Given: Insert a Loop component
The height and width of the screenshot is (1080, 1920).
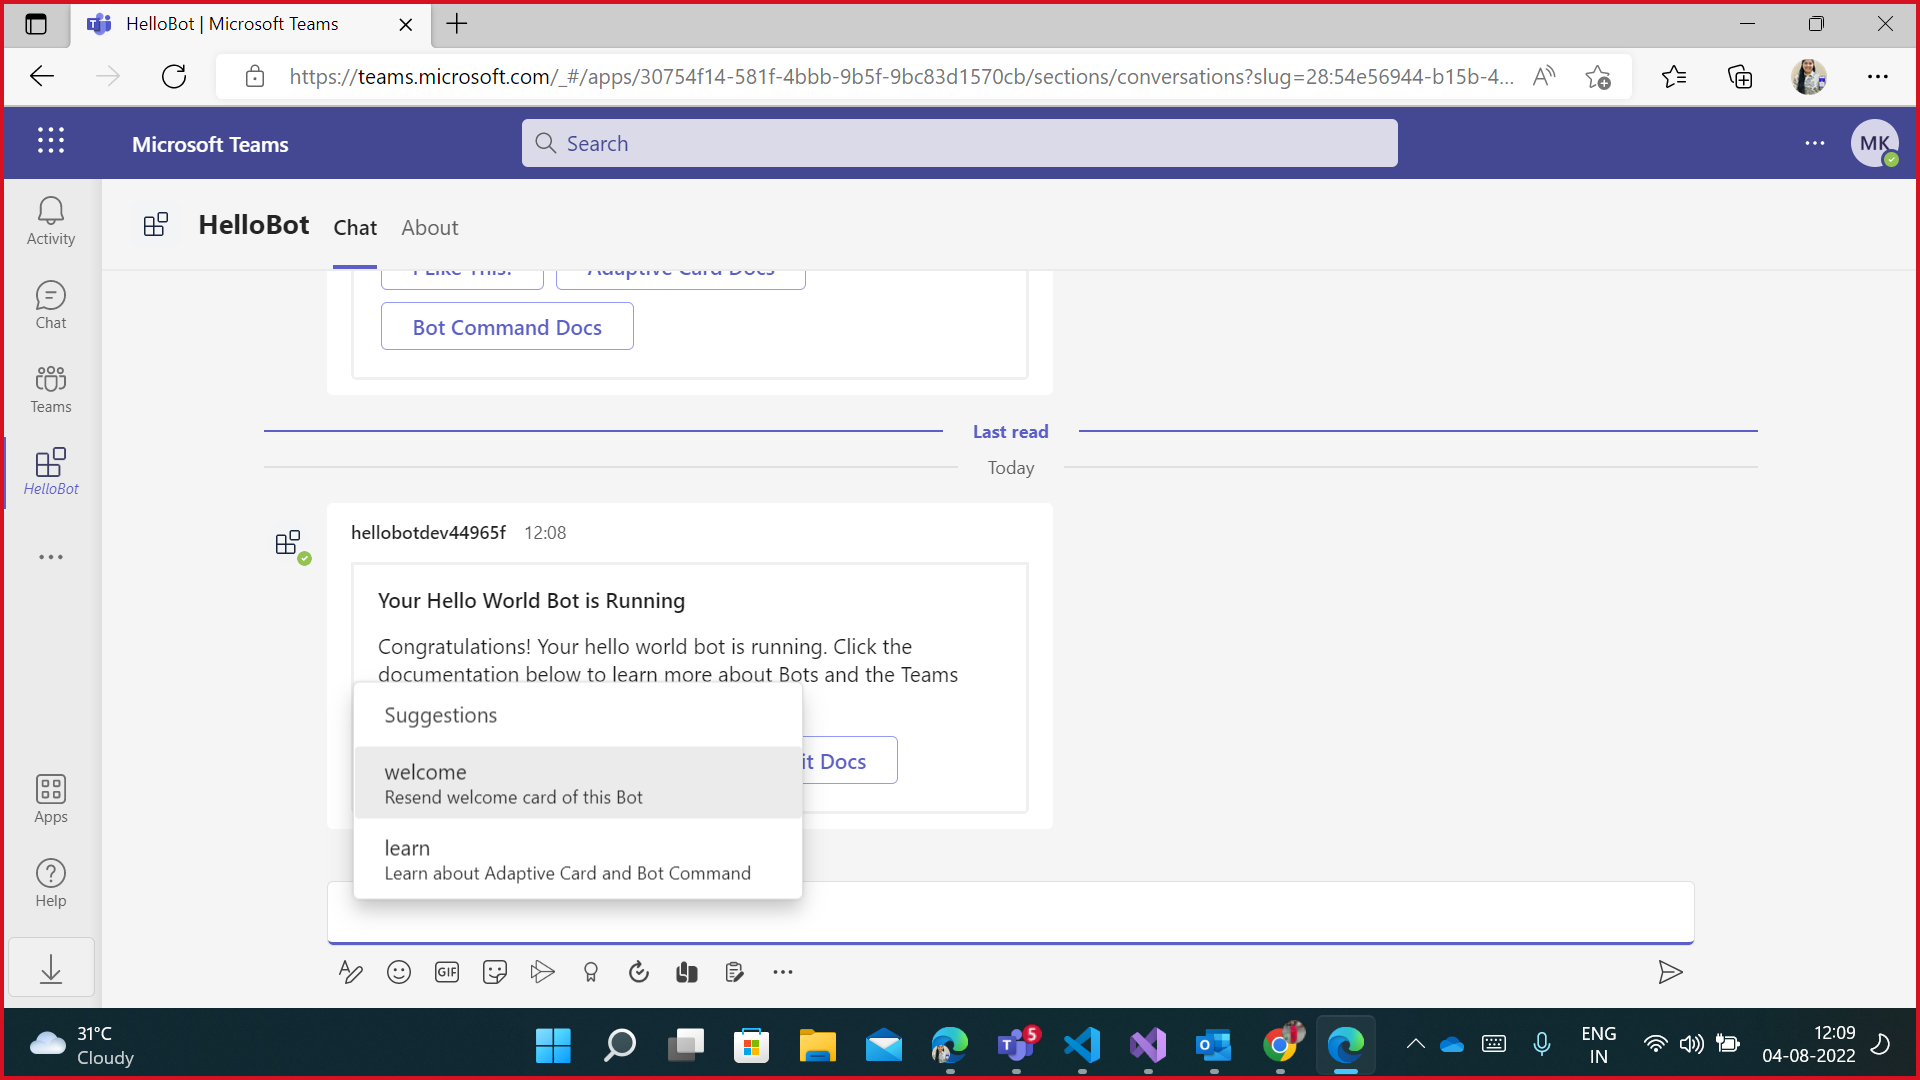Looking at the screenshot, I should click(687, 971).
